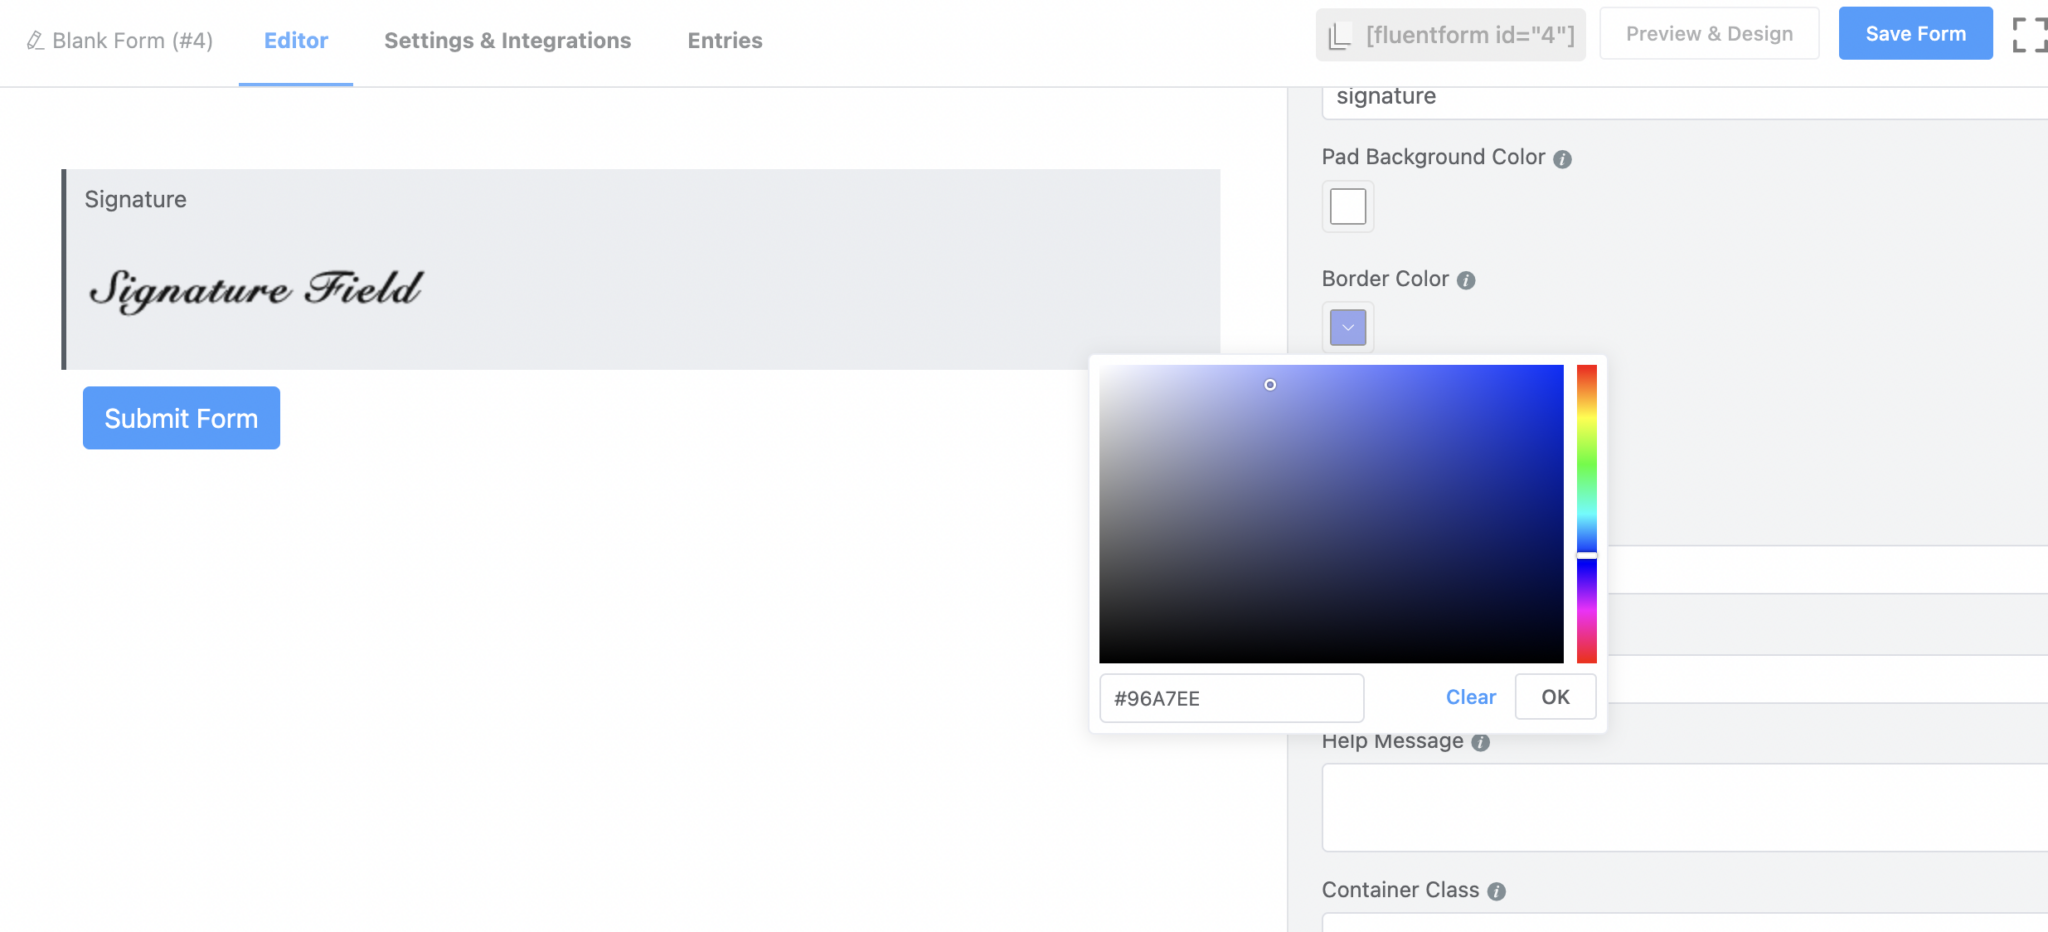This screenshot has height=932, width=2048.
Task: Click the Pad Background Color swatch
Action: point(1347,206)
